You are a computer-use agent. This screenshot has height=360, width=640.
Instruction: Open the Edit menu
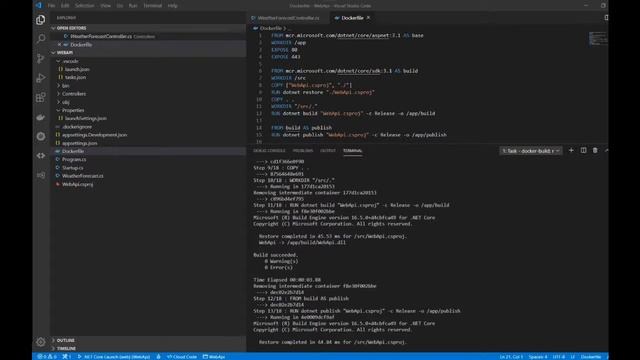(65, 6)
